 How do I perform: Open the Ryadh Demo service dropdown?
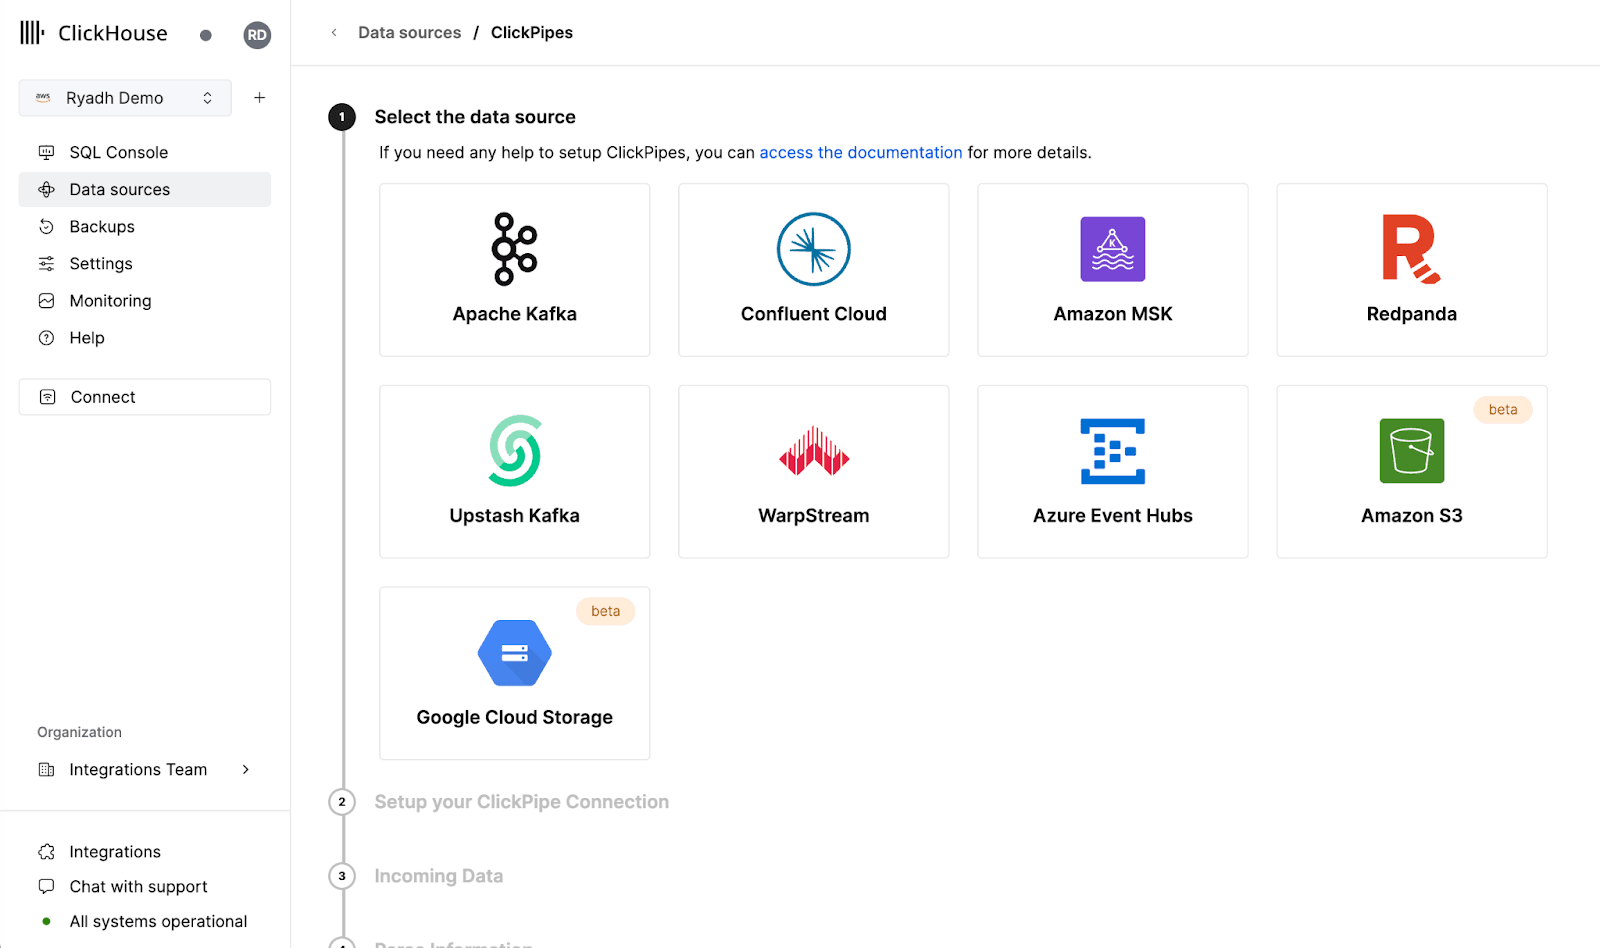pyautogui.click(x=125, y=98)
